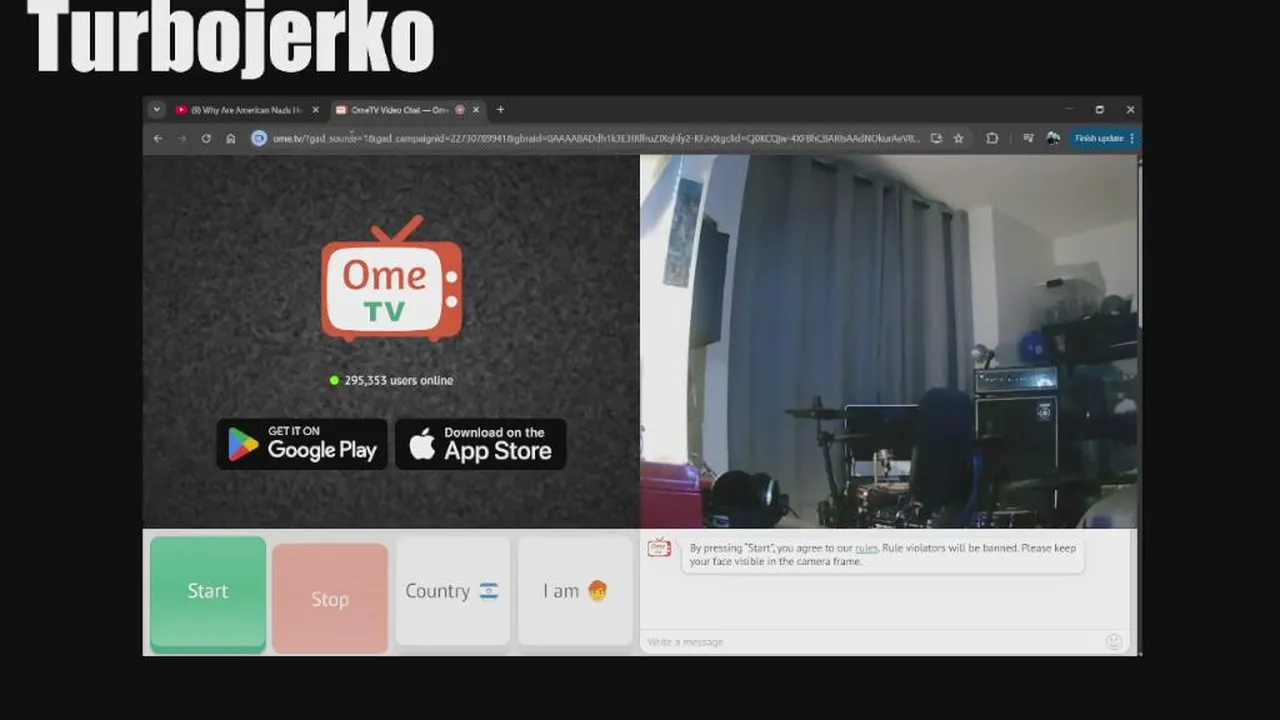Click the Finish update button

click(x=1099, y=138)
